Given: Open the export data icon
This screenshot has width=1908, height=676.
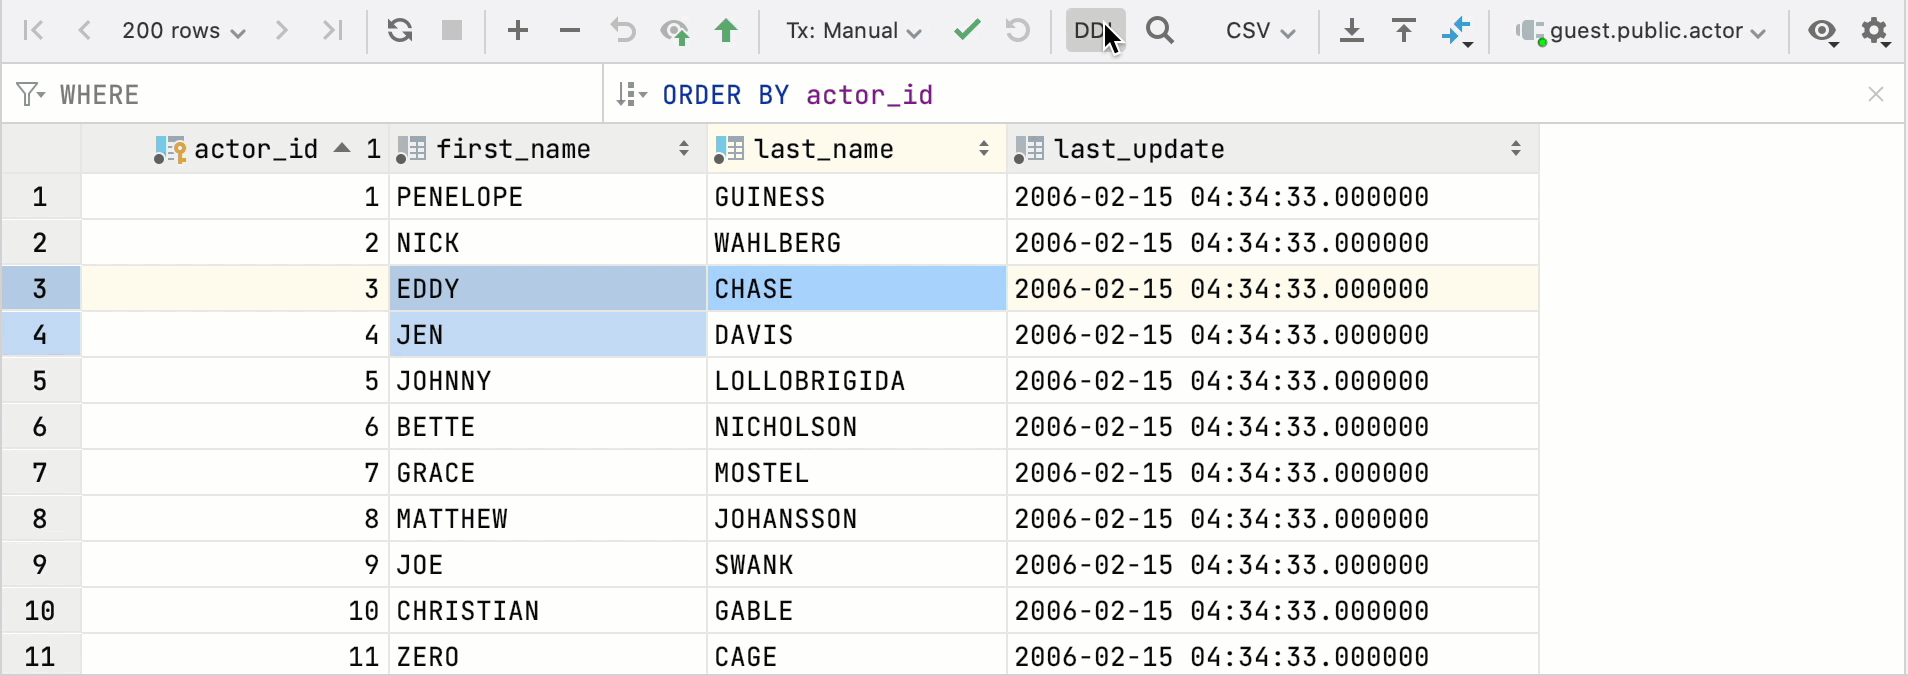Looking at the screenshot, I should (1352, 31).
